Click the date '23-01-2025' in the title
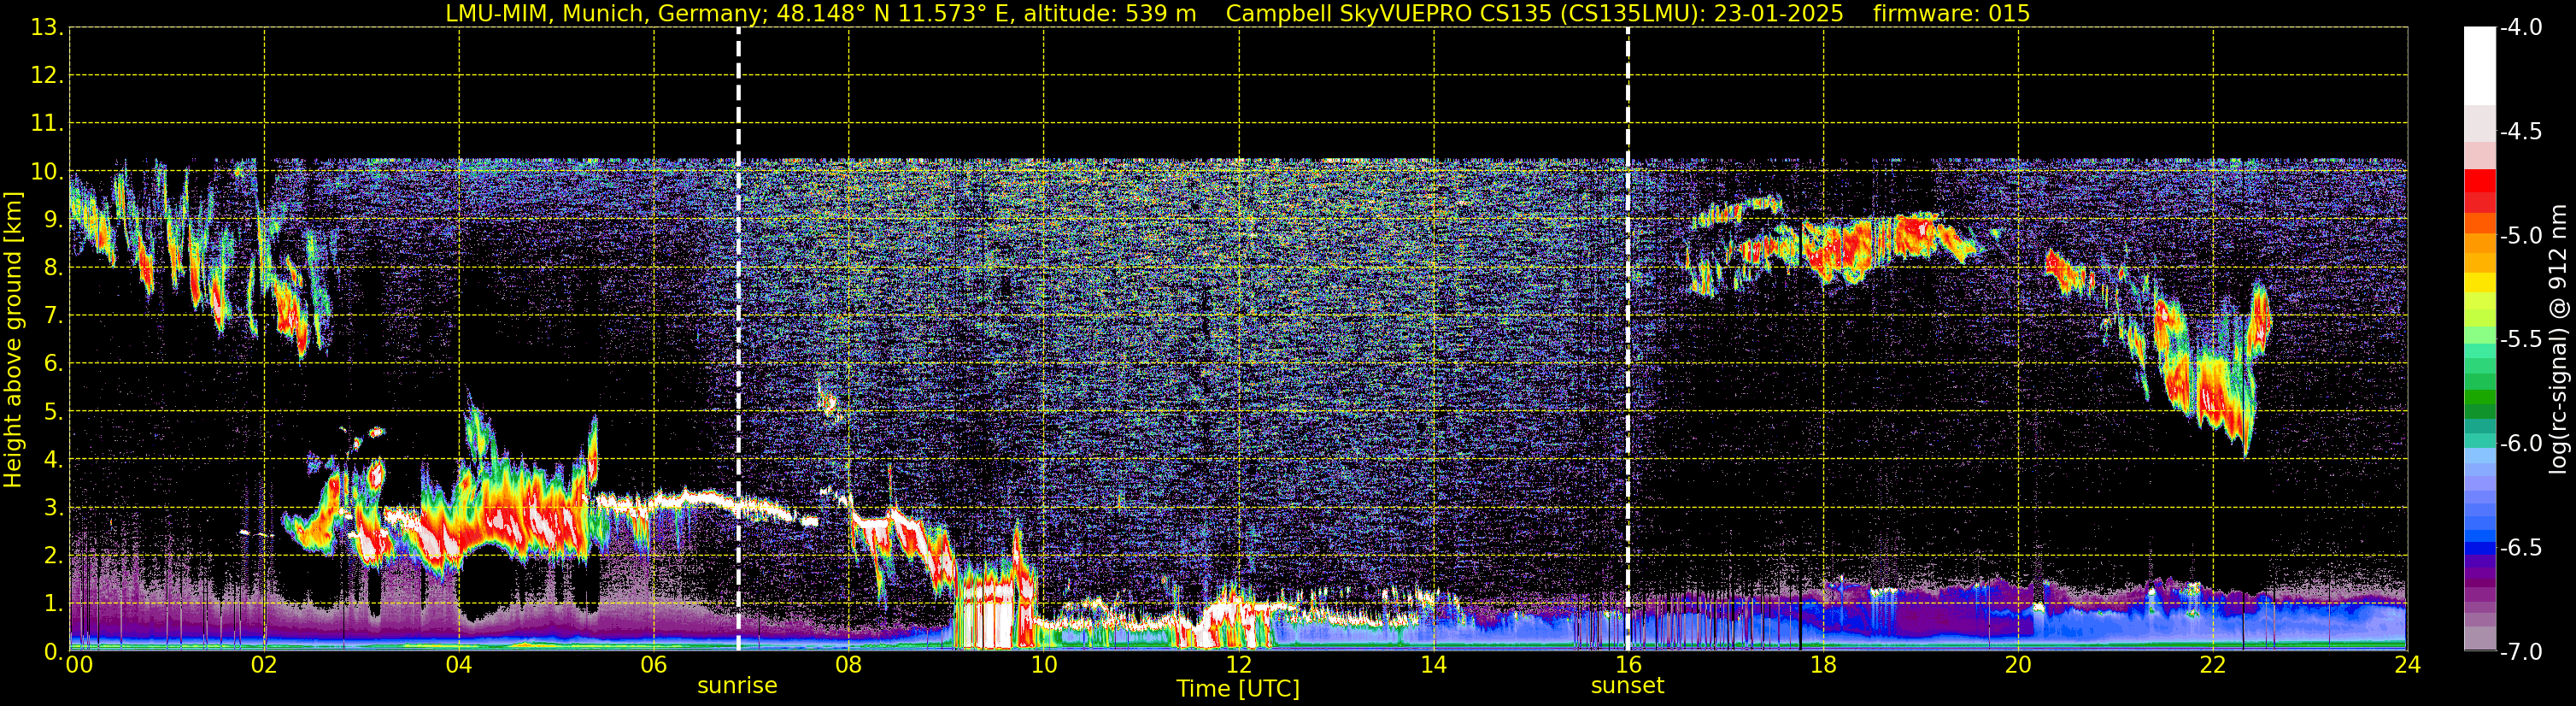2576x706 pixels. tap(1778, 14)
